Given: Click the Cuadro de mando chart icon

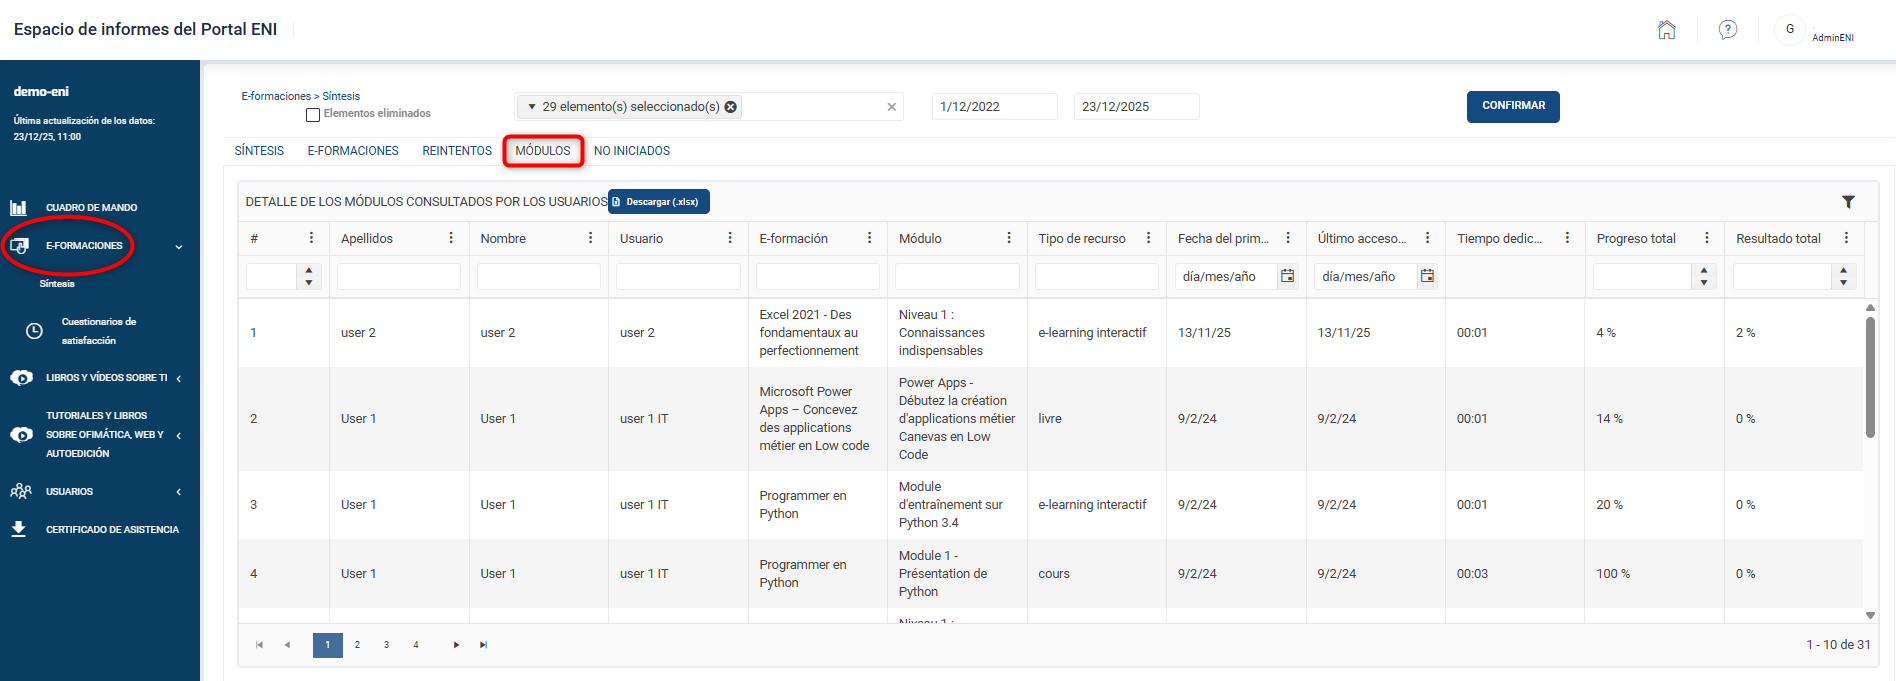Looking at the screenshot, I should (18, 208).
